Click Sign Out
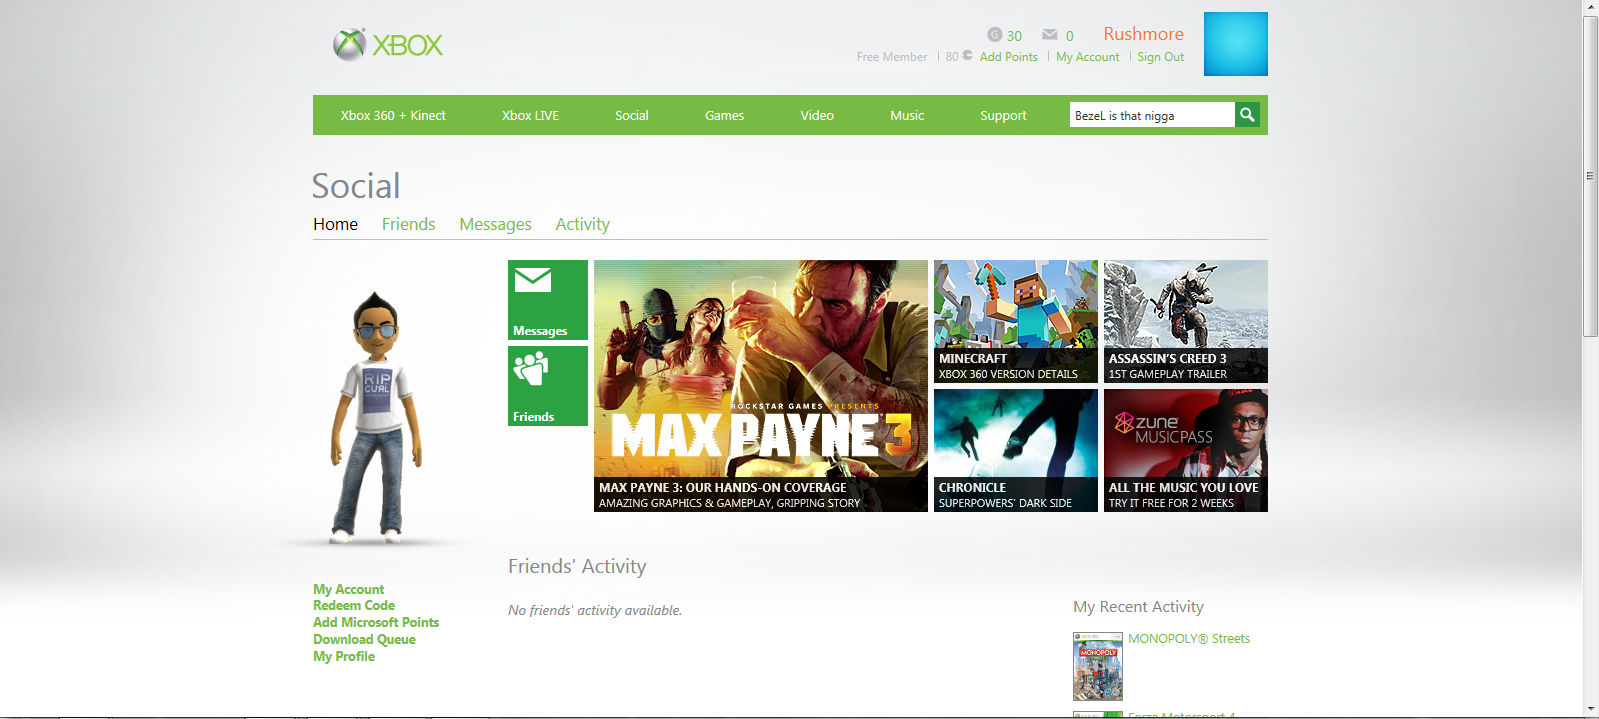Screen dimensions: 1599x719 tap(1160, 57)
